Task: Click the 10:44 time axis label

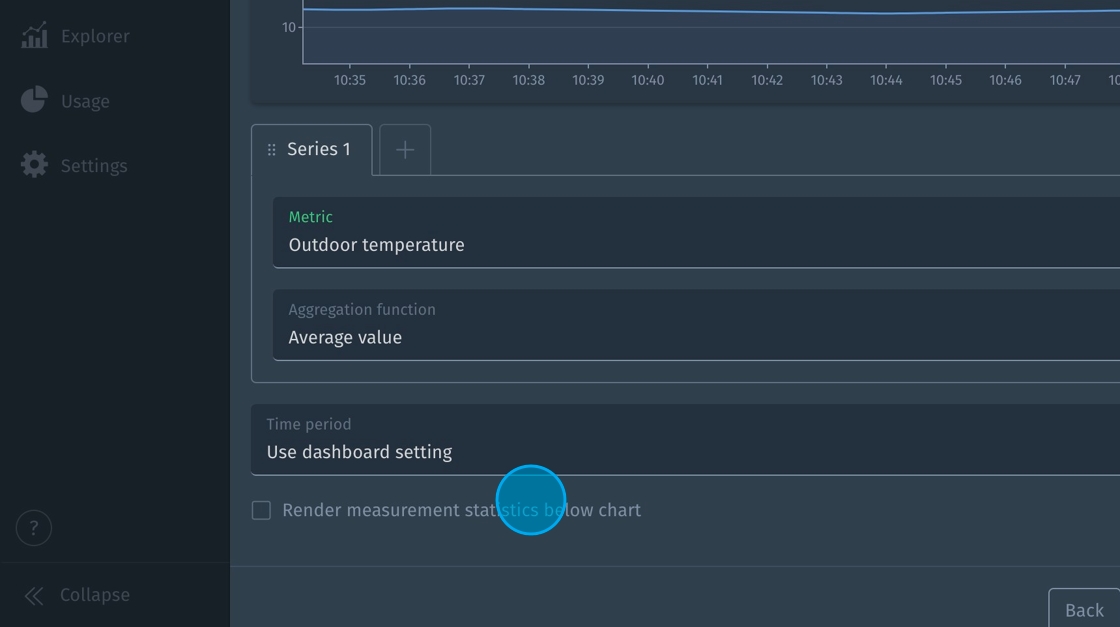Action: coord(886,80)
